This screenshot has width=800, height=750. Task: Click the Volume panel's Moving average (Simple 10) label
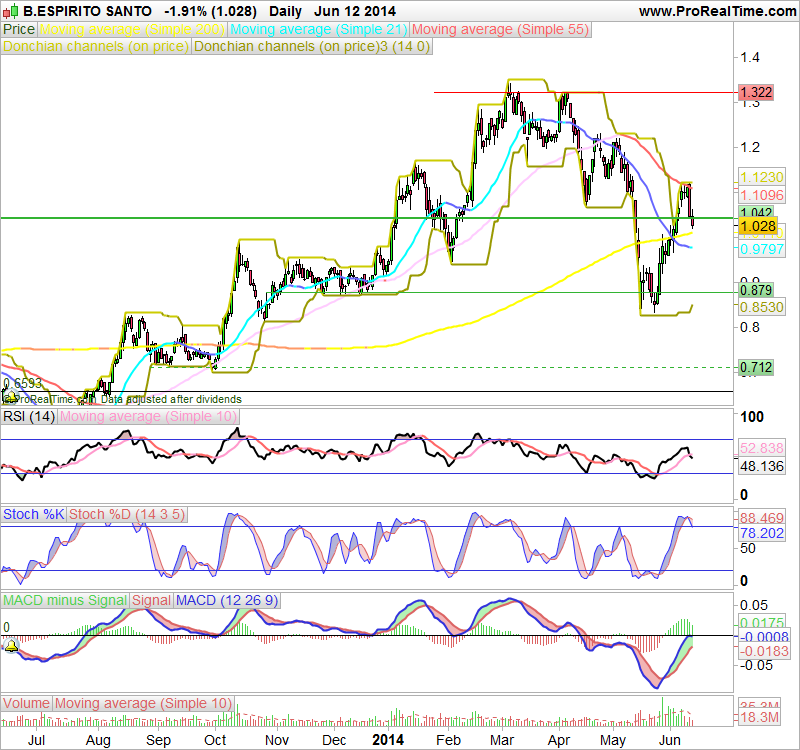point(143,704)
